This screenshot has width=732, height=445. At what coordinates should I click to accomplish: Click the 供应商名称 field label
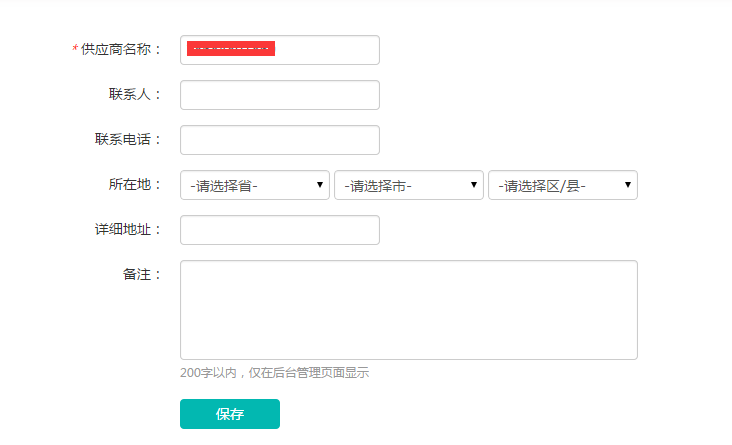[x=121, y=50]
